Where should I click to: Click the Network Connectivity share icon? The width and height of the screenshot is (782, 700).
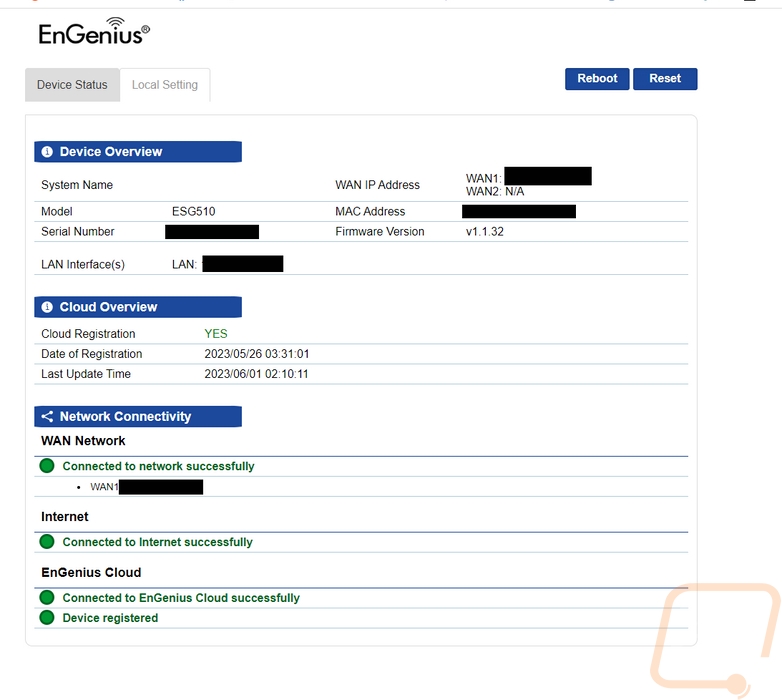pyautogui.click(x=47, y=416)
